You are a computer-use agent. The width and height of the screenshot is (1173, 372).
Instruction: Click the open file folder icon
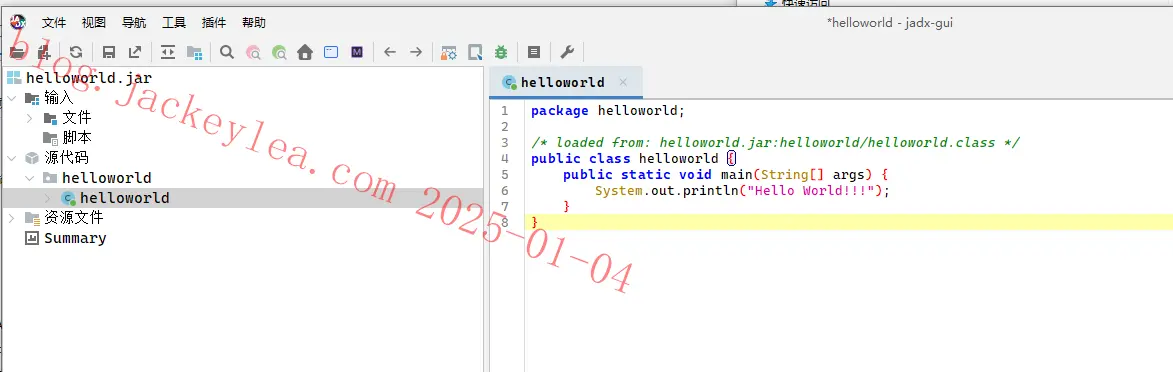tap(16, 52)
